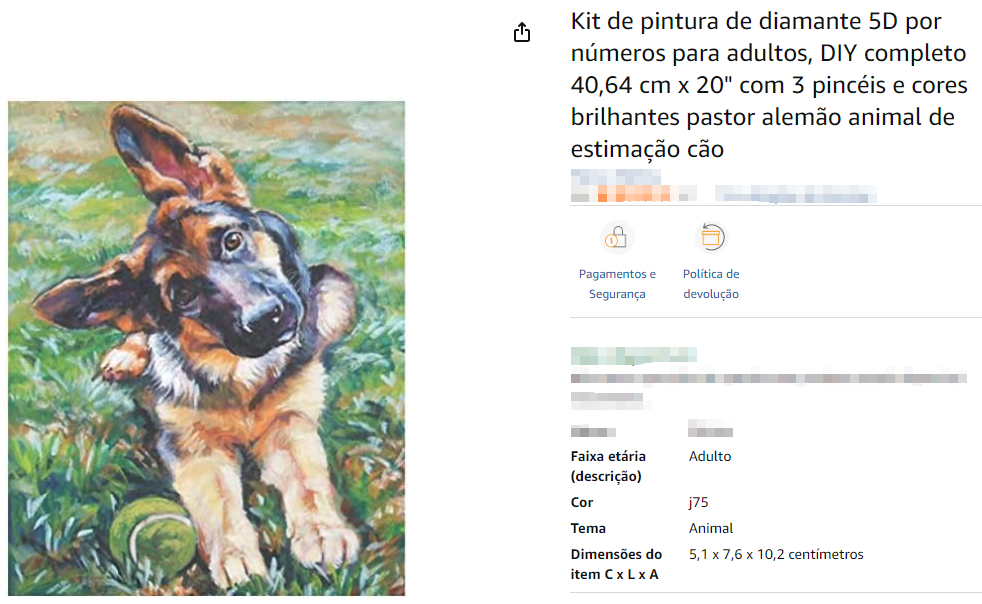
Task: Click the "Adulto" age range value
Action: tap(710, 457)
